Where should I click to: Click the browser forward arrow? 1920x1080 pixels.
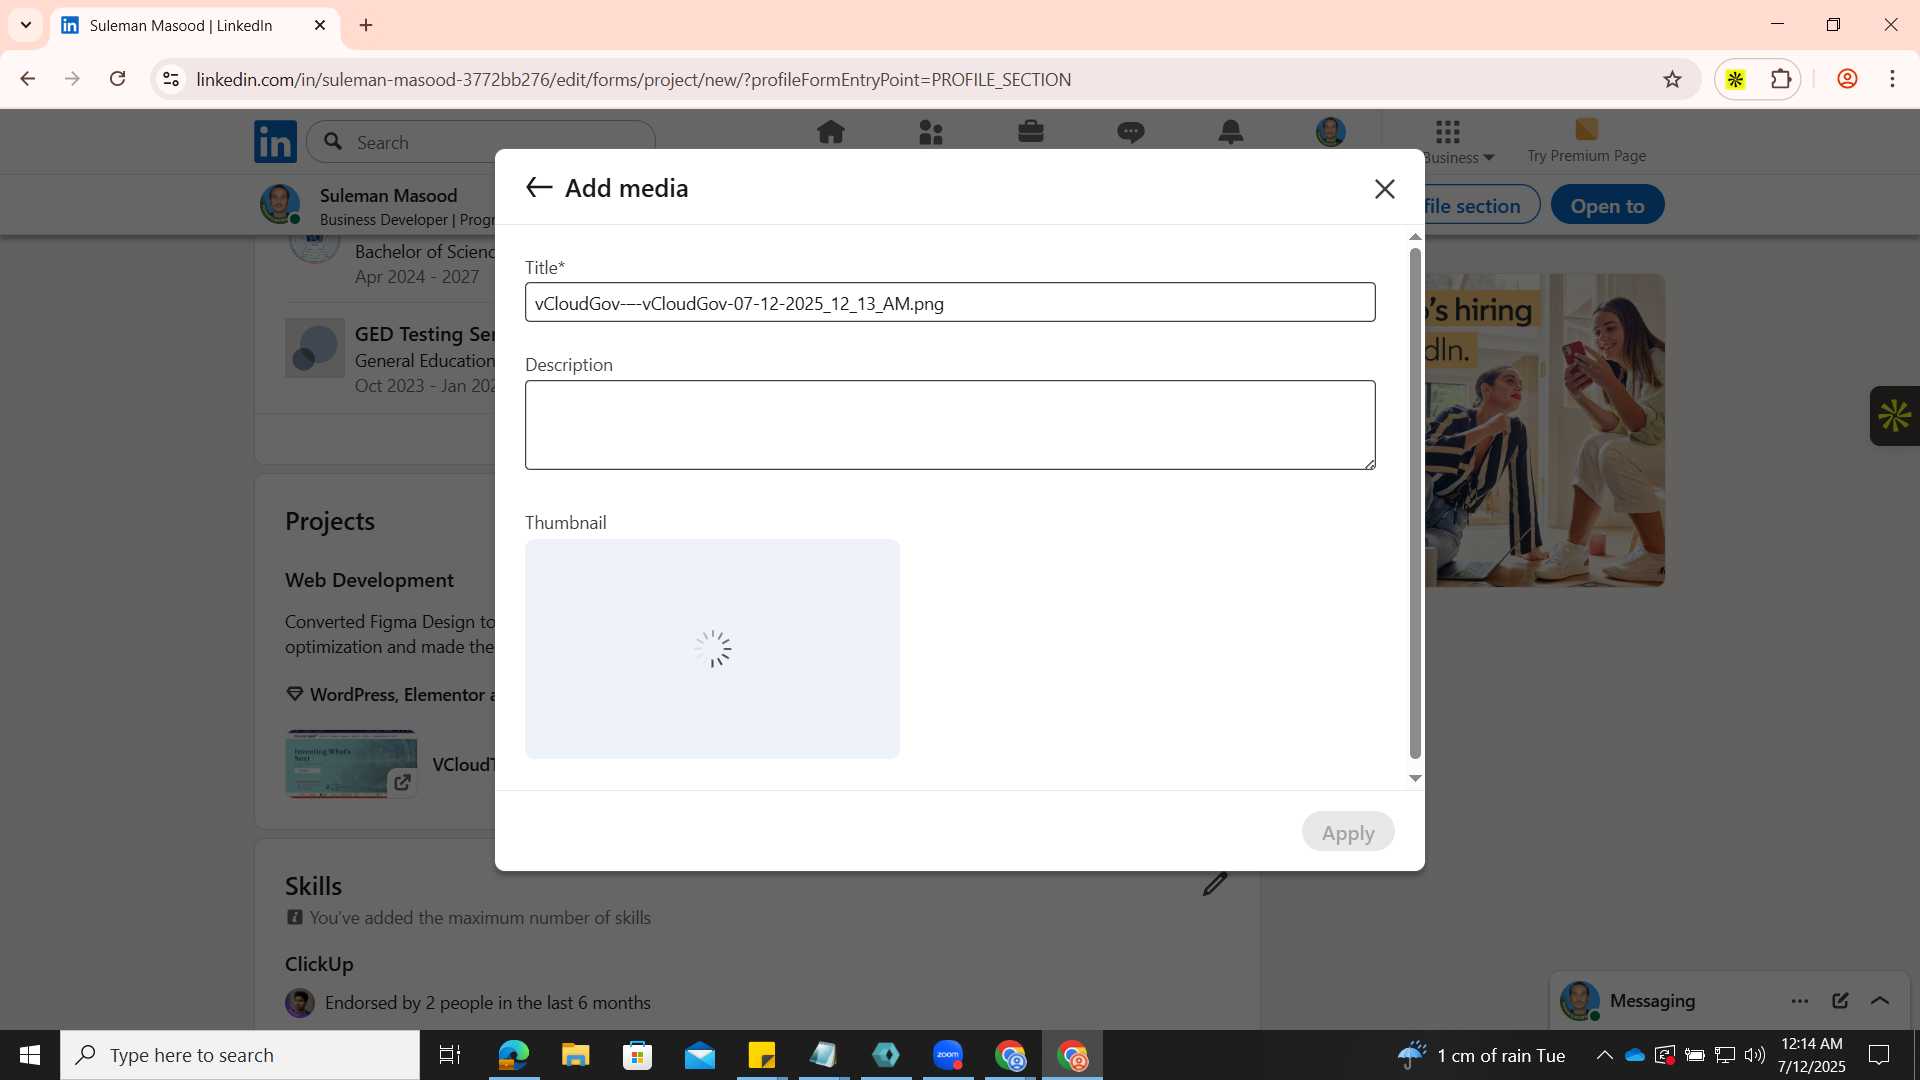point(72,79)
